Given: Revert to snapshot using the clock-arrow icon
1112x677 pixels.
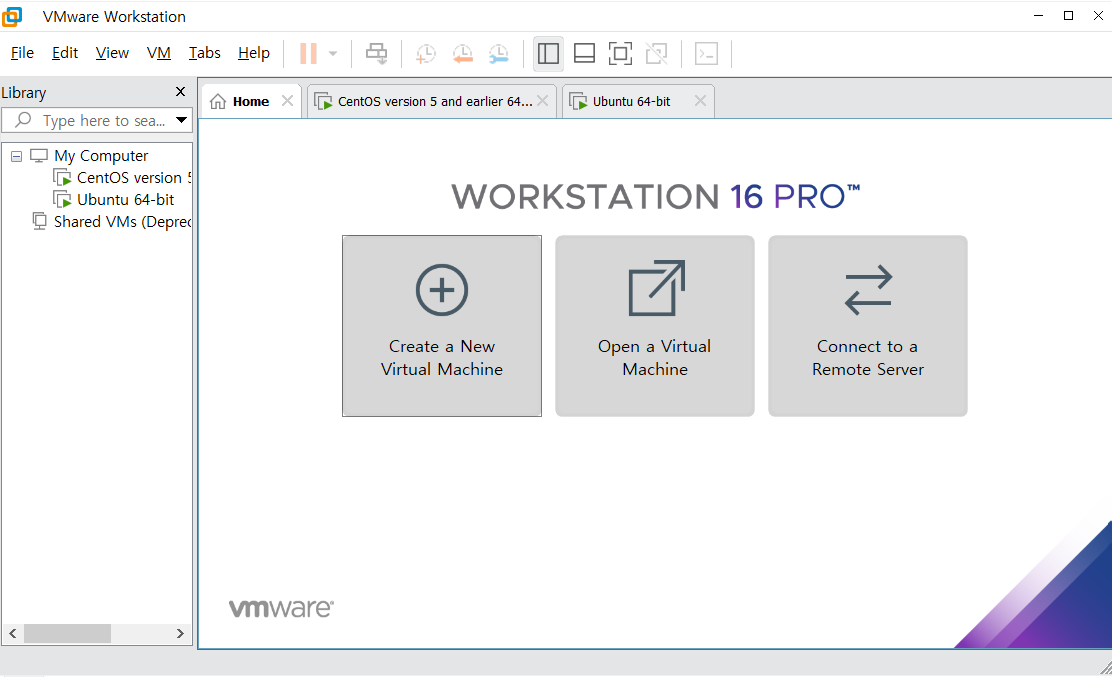Looking at the screenshot, I should point(462,54).
